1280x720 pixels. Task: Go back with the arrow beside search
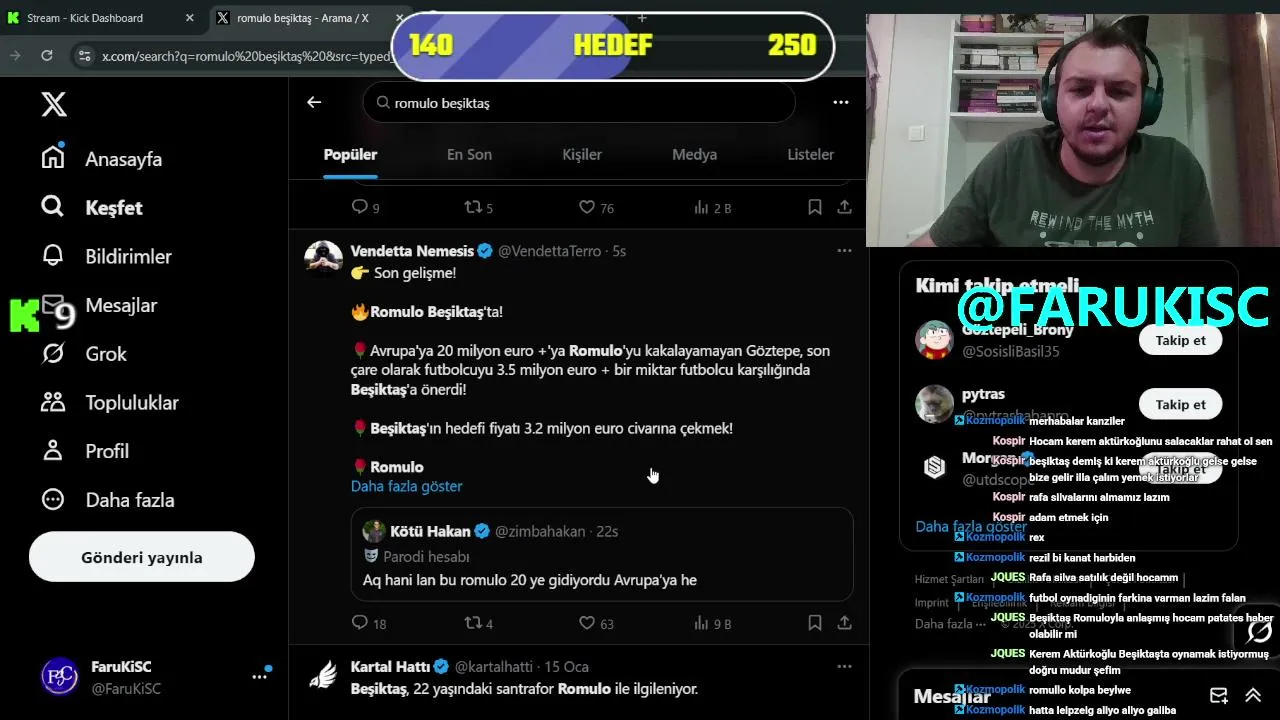tap(314, 102)
